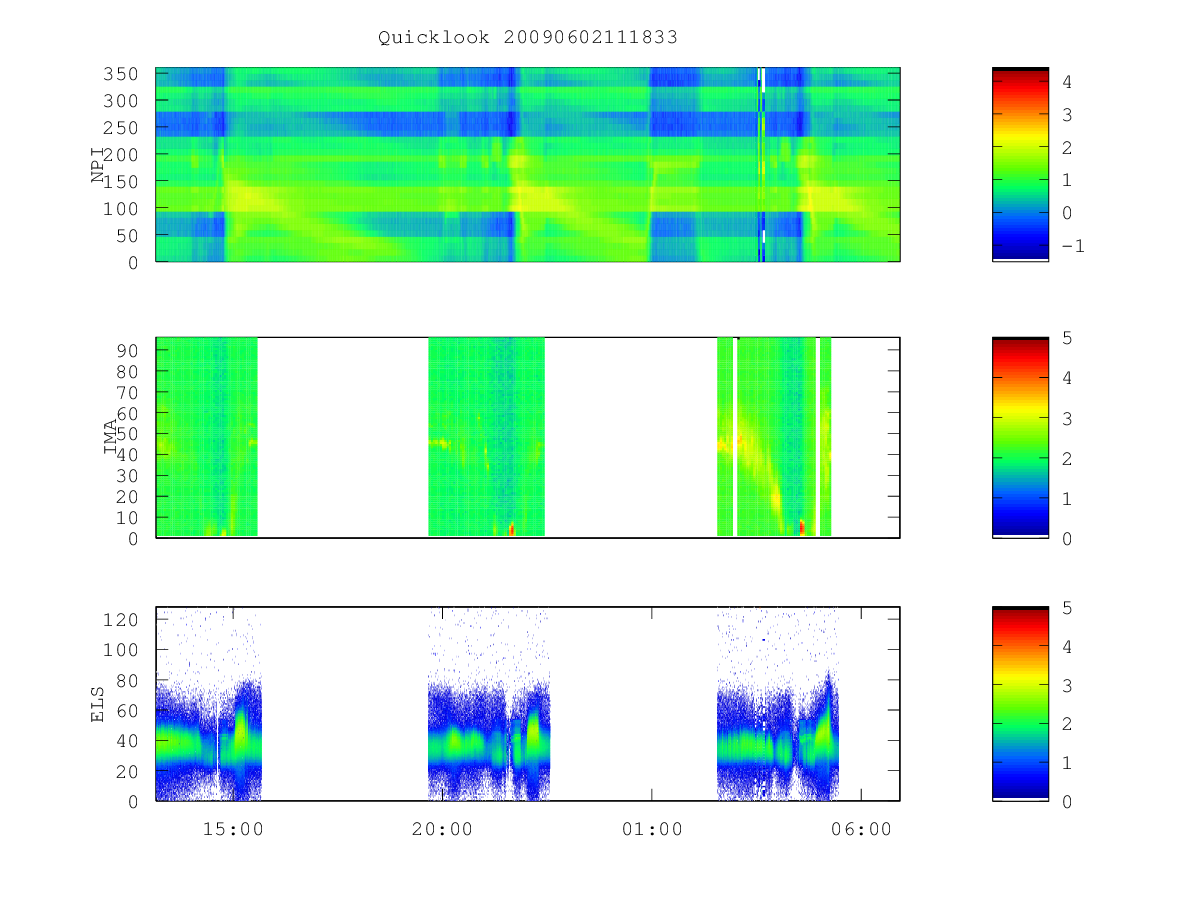This screenshot has height=900, width=1200.
Task: Click the NPI panel color bar
Action: pos(1020,164)
